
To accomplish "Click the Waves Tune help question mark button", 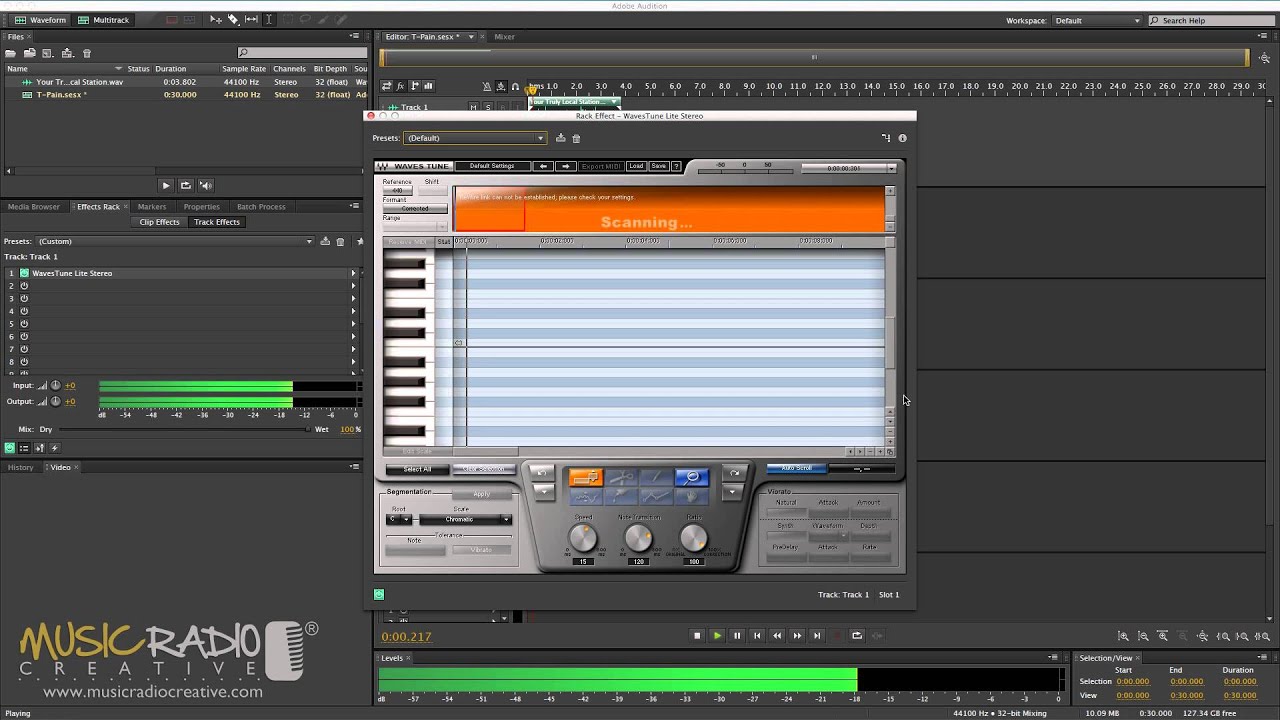I will coord(676,166).
